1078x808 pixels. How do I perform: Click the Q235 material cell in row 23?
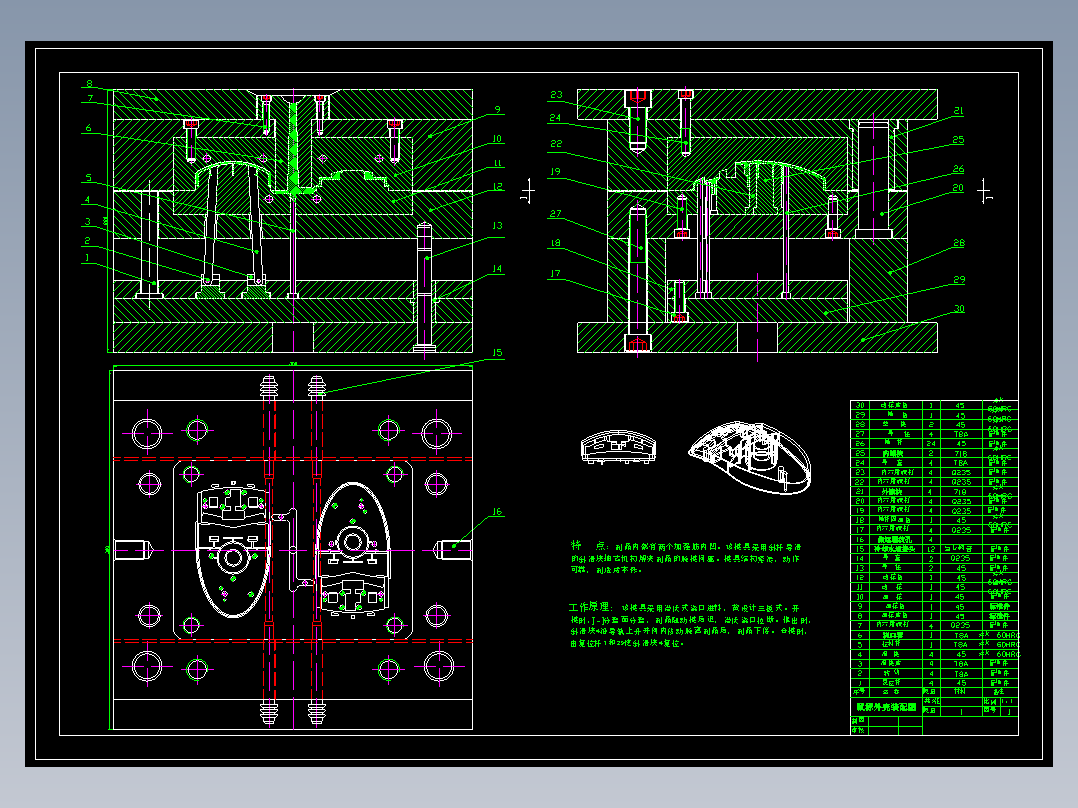click(961, 472)
